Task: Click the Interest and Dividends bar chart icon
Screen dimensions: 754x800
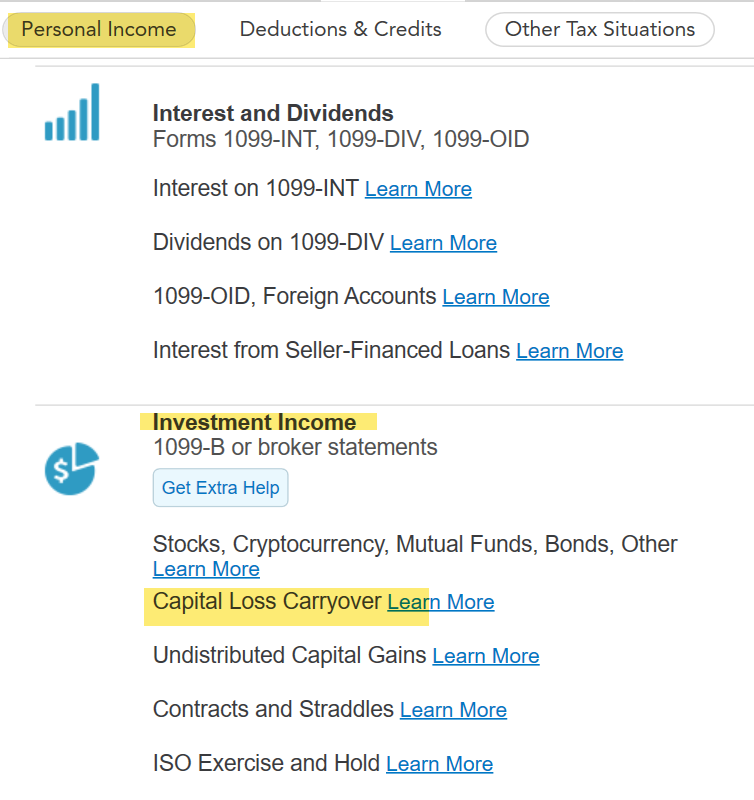Action: [72, 113]
